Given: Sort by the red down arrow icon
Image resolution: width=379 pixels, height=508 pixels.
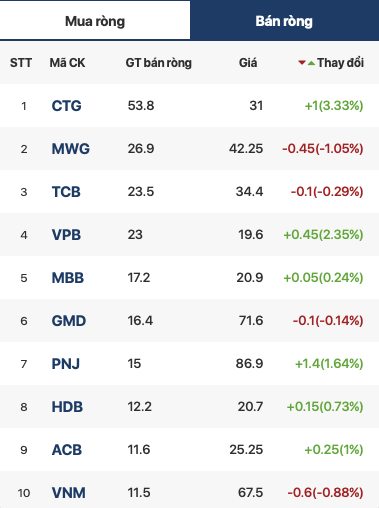Looking at the screenshot, I should coord(302,63).
